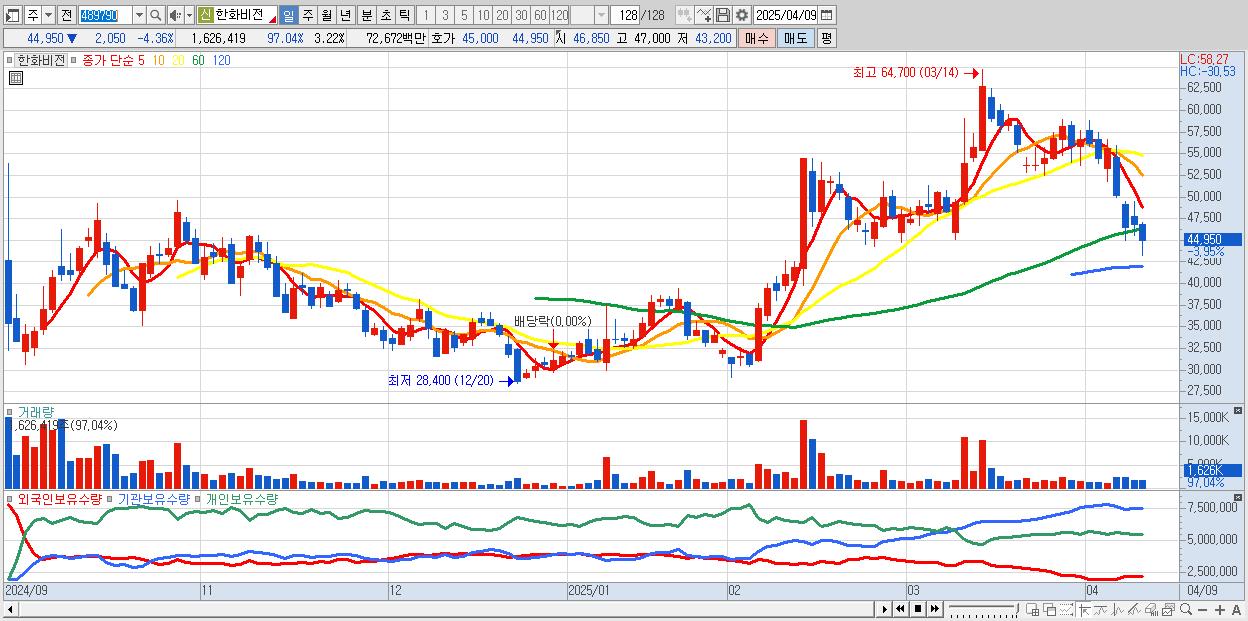Click the trend line tool icon
Image resolution: width=1248 pixels, height=621 pixels.
click(1101, 609)
